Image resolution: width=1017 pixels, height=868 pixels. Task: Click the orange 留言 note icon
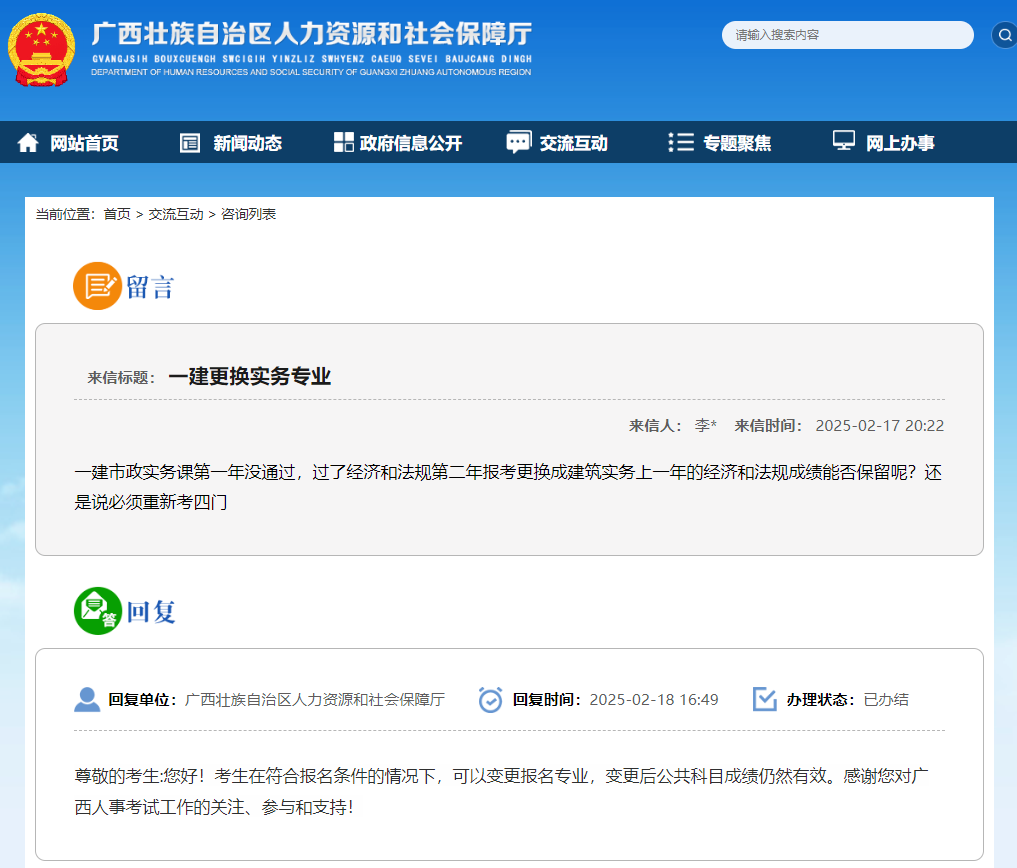[x=97, y=286]
